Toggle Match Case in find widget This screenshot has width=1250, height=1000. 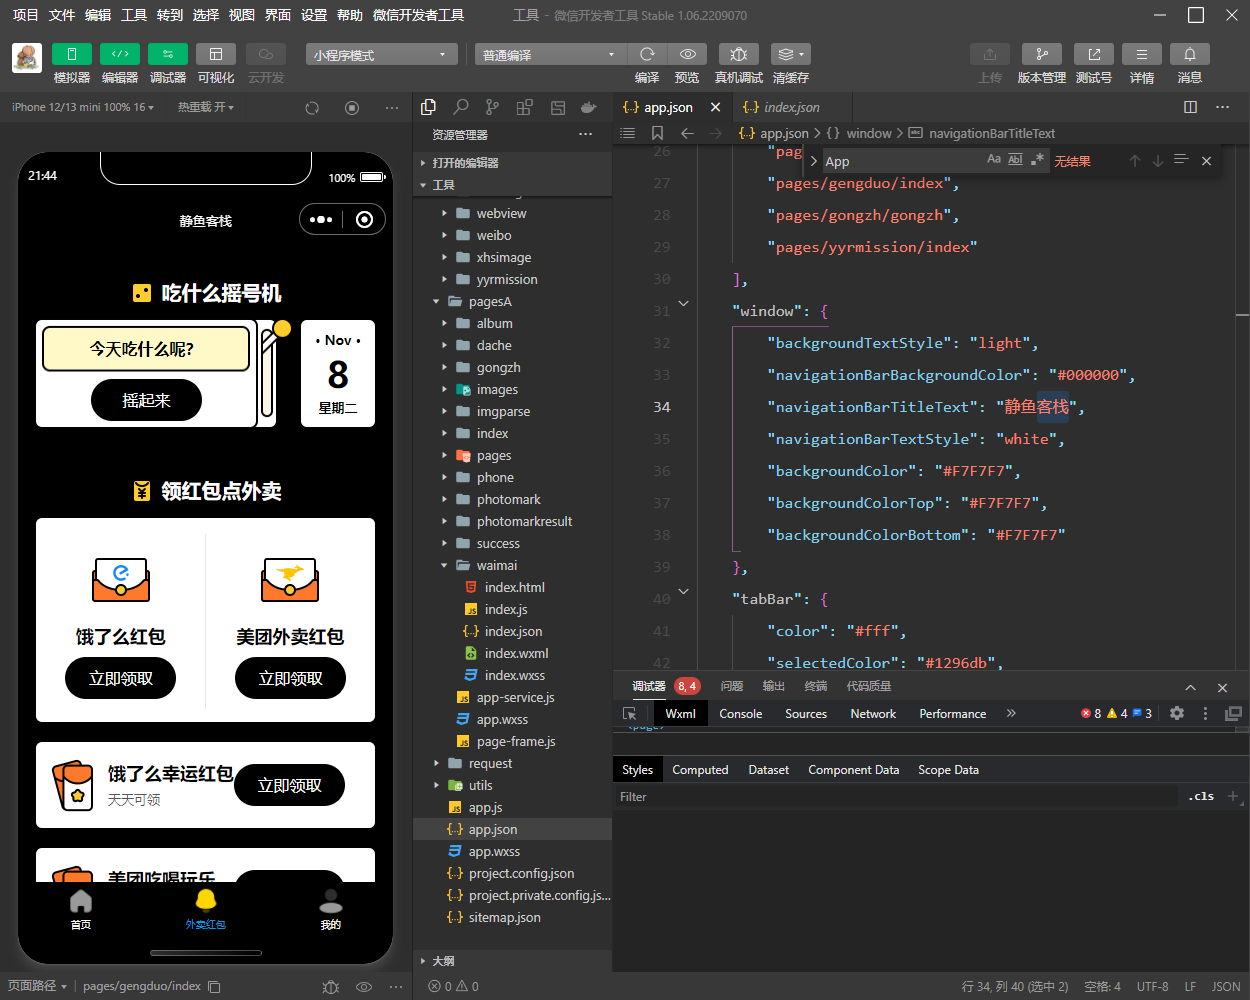[x=993, y=160]
